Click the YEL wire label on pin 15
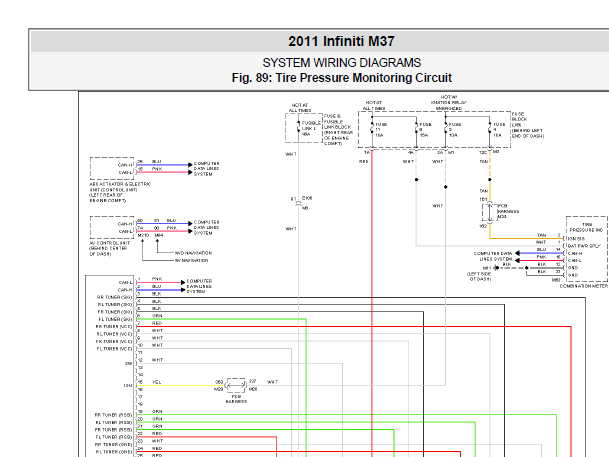This screenshot has width=609, height=457. coord(157,382)
